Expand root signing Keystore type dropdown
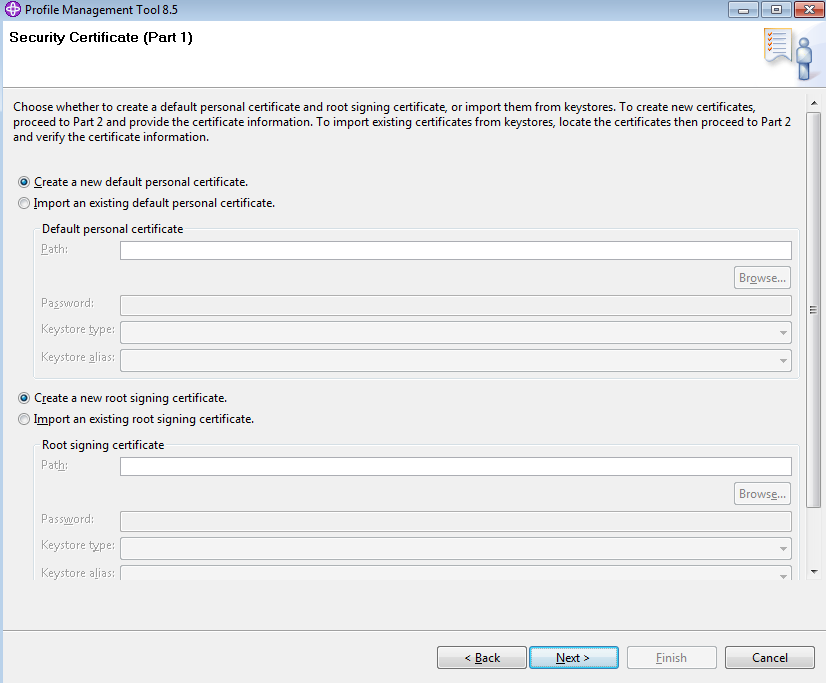The height and width of the screenshot is (683, 826). click(456, 548)
